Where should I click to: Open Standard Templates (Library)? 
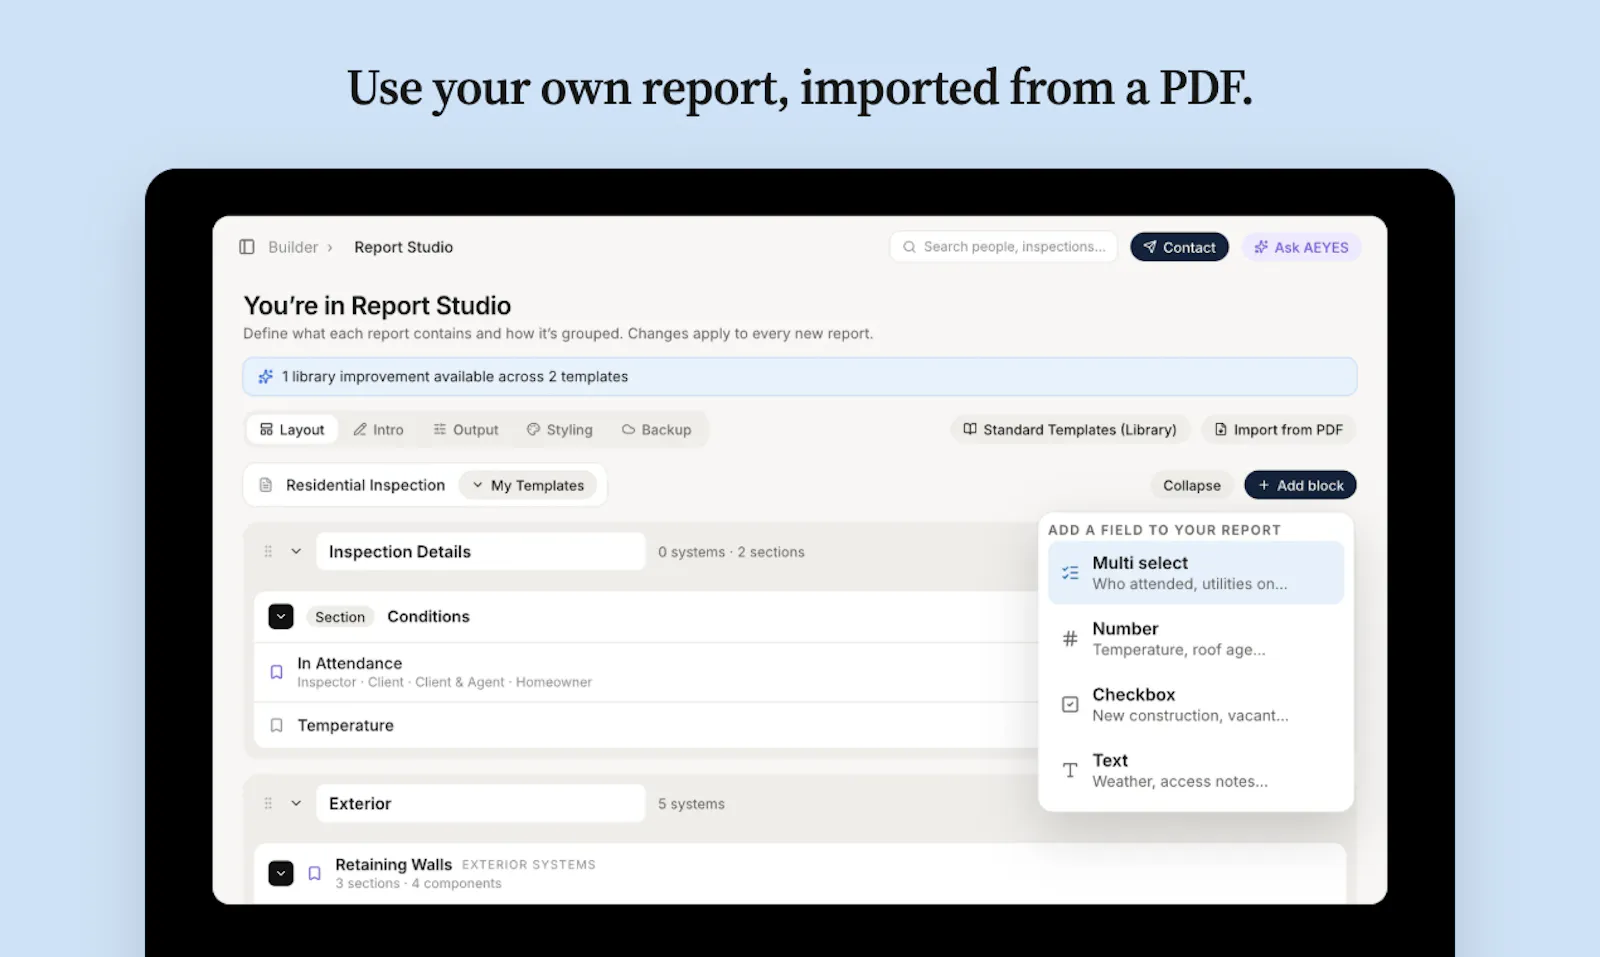click(x=1070, y=429)
